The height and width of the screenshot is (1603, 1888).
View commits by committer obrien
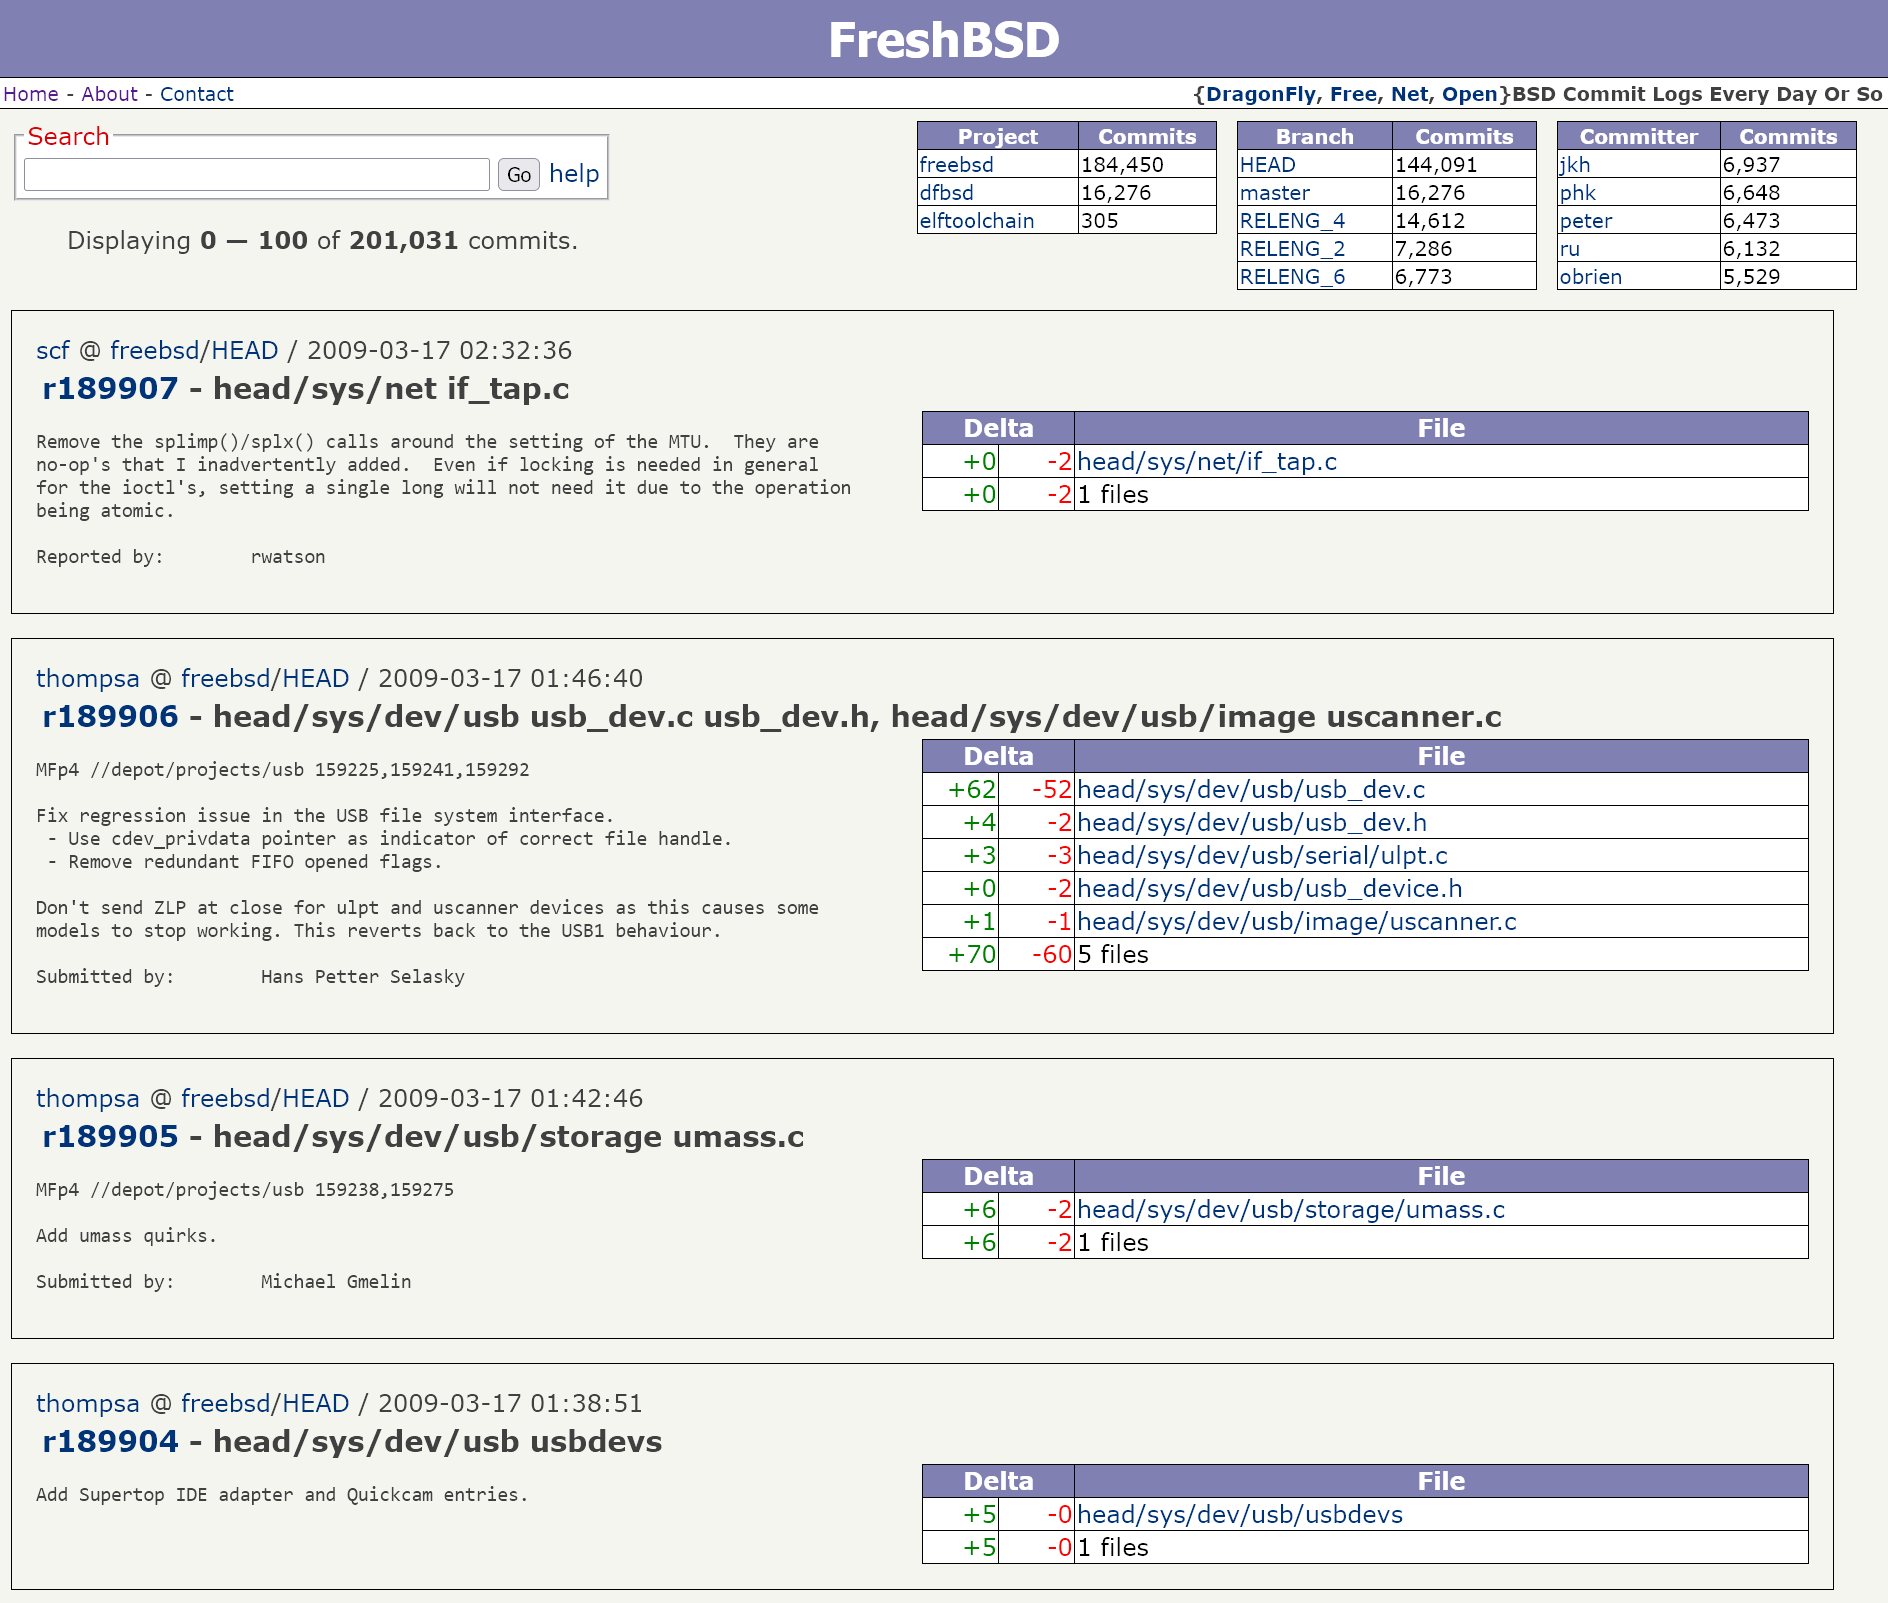tap(1590, 277)
